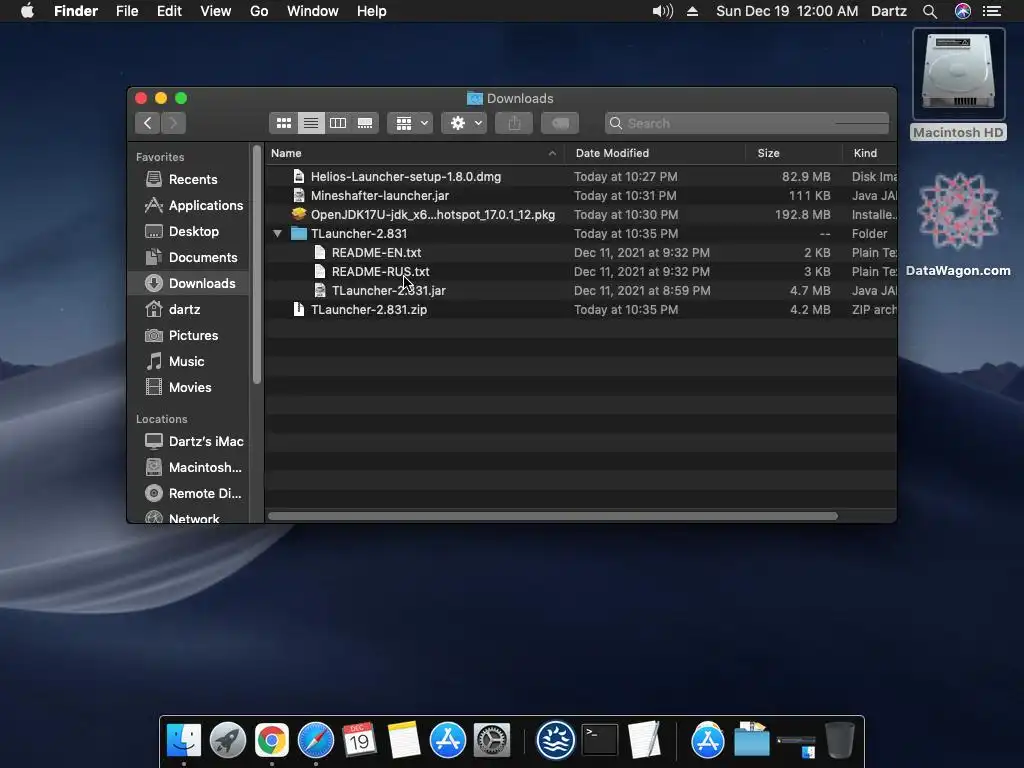Sort by Date Modified column header
Image resolution: width=1024 pixels, height=768 pixels.
[655, 153]
